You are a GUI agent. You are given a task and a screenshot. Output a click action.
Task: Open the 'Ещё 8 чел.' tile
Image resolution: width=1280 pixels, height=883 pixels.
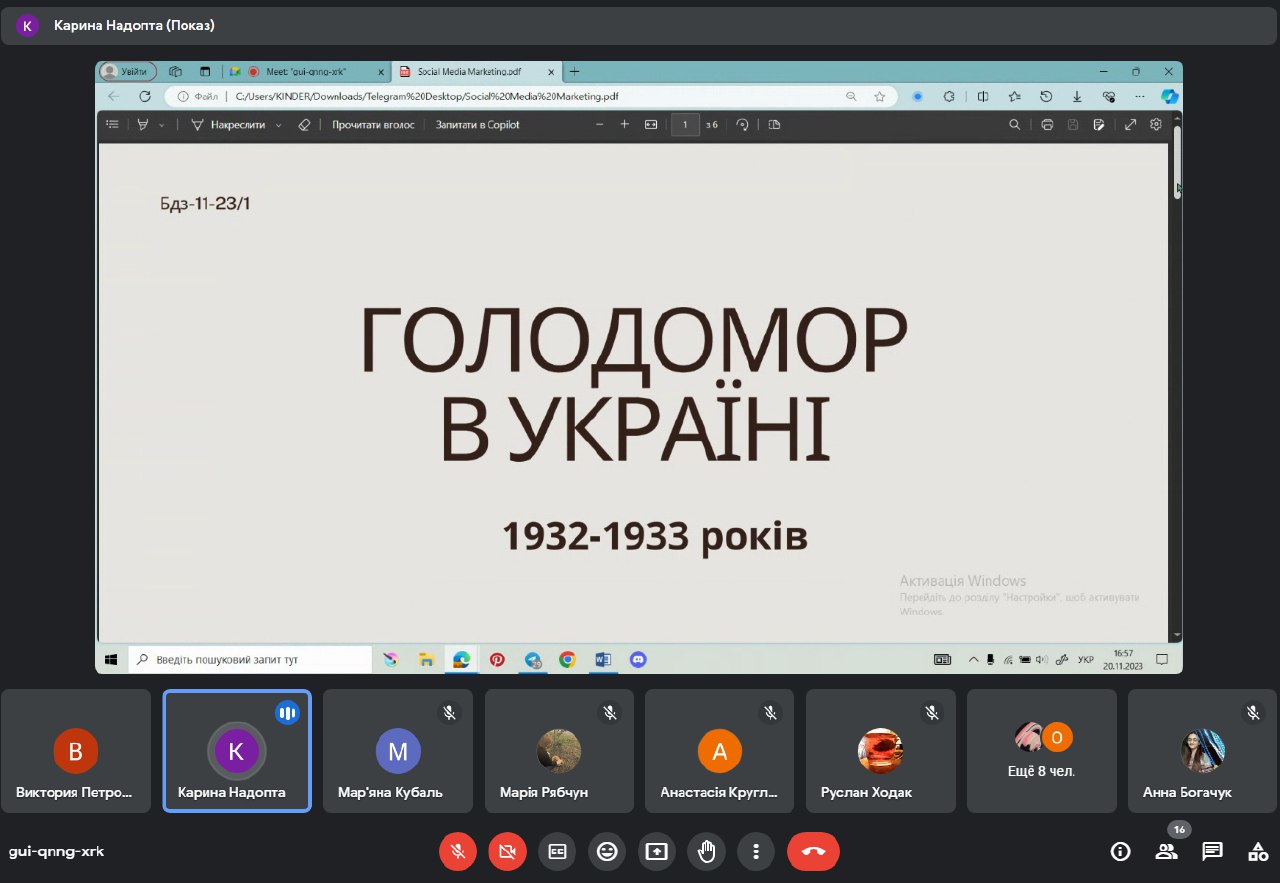pyautogui.click(x=1042, y=751)
